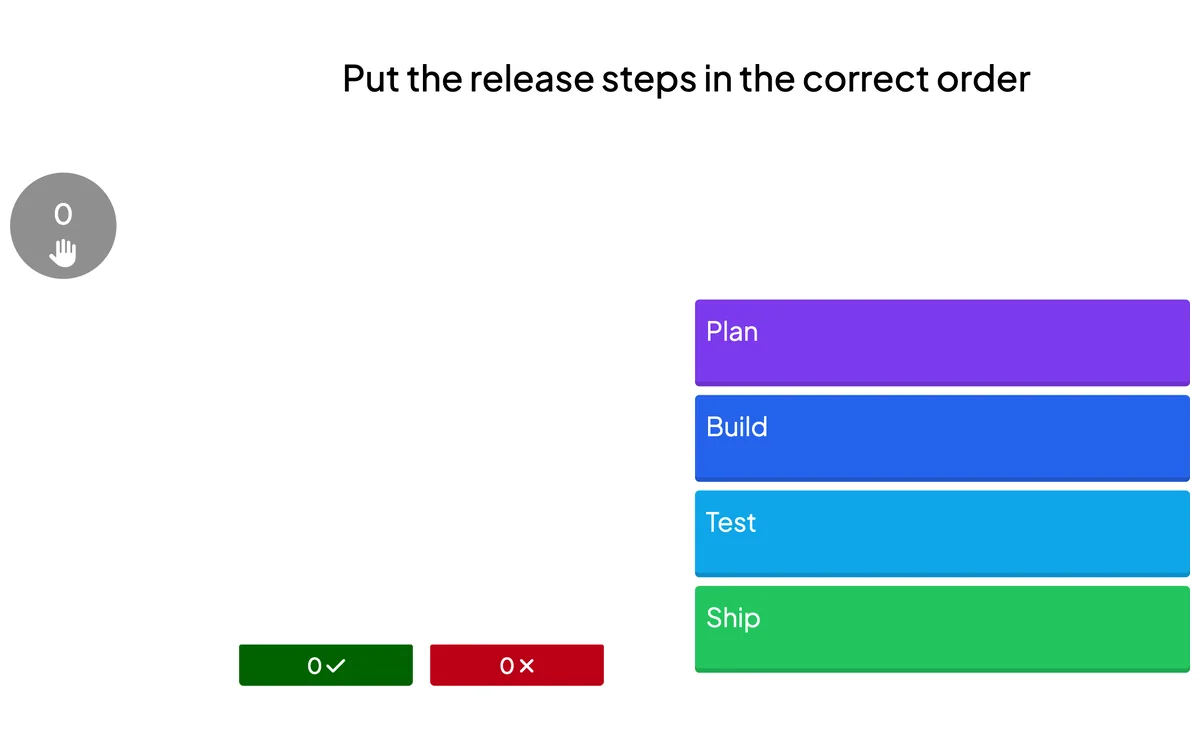Open the green correct answers counter
The width and height of the screenshot is (1200, 750).
(326, 665)
